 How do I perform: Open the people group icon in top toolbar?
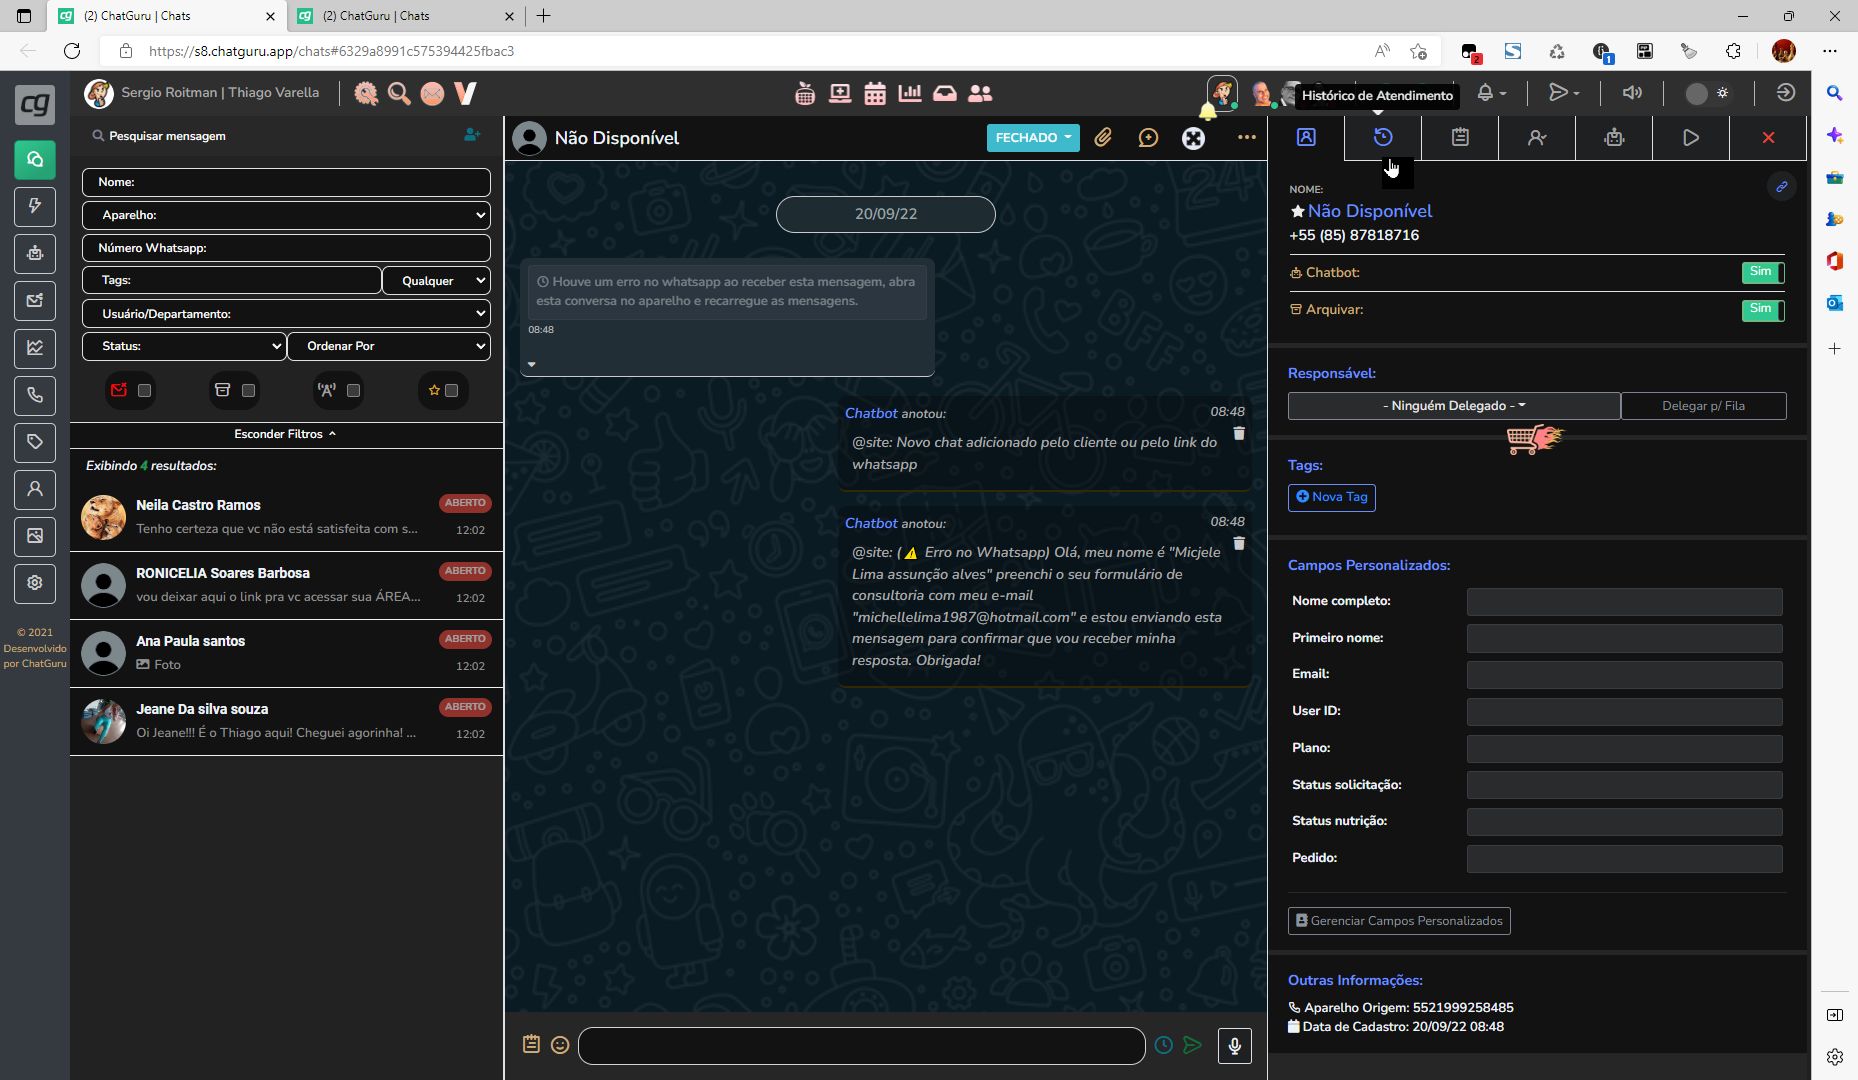tap(980, 93)
